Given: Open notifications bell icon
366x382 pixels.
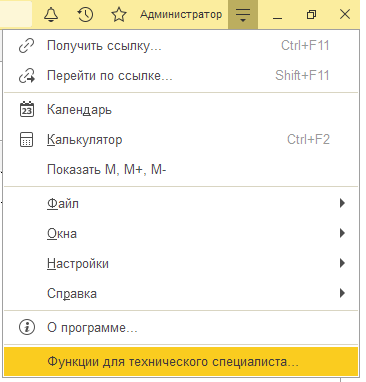Looking at the screenshot, I should pyautogui.click(x=51, y=15).
